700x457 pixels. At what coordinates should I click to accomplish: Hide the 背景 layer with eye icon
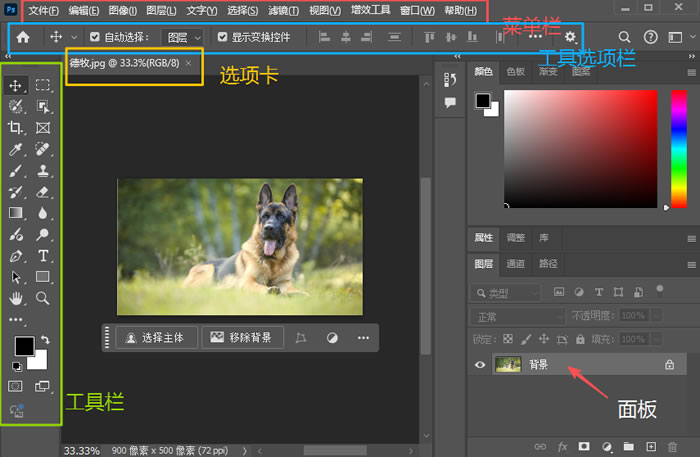[480, 365]
